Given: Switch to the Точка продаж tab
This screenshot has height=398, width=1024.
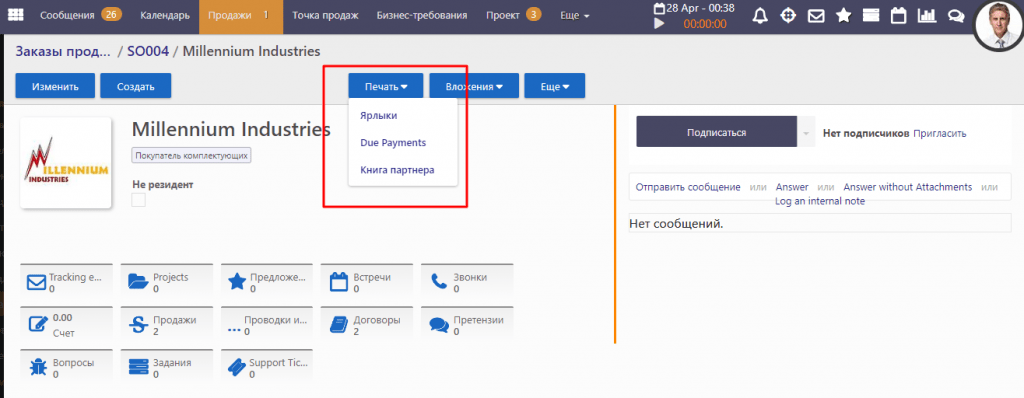Looking at the screenshot, I should 325,16.
